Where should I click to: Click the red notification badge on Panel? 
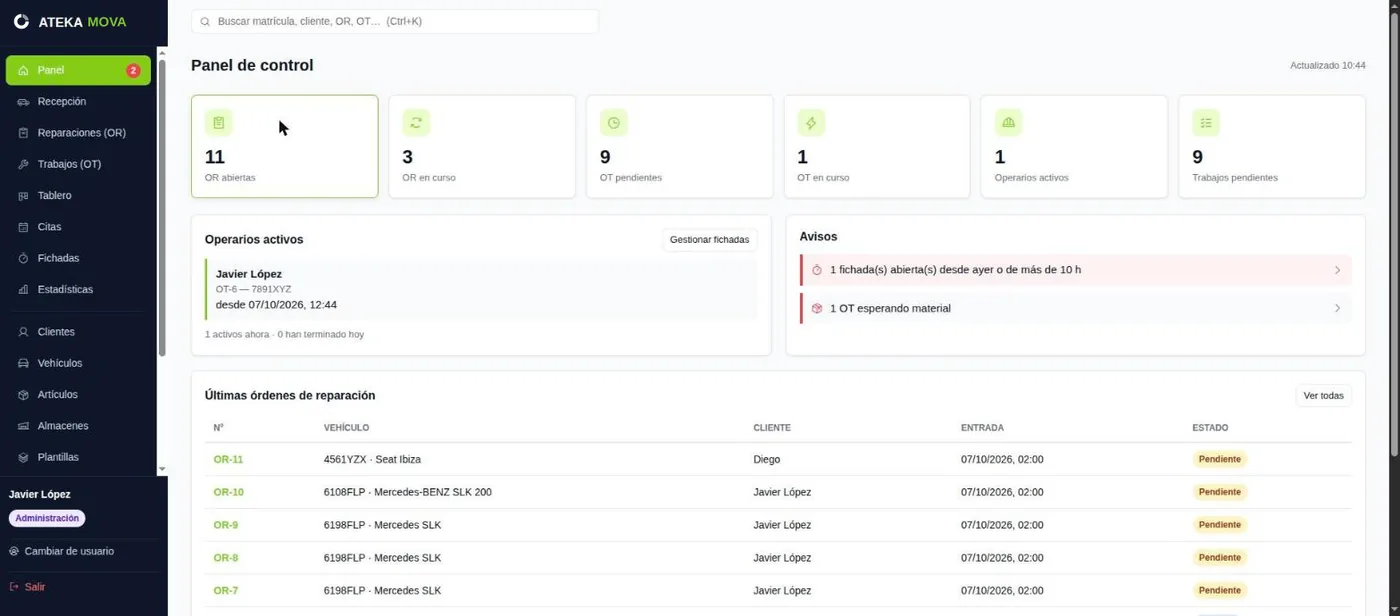pyautogui.click(x=133, y=71)
